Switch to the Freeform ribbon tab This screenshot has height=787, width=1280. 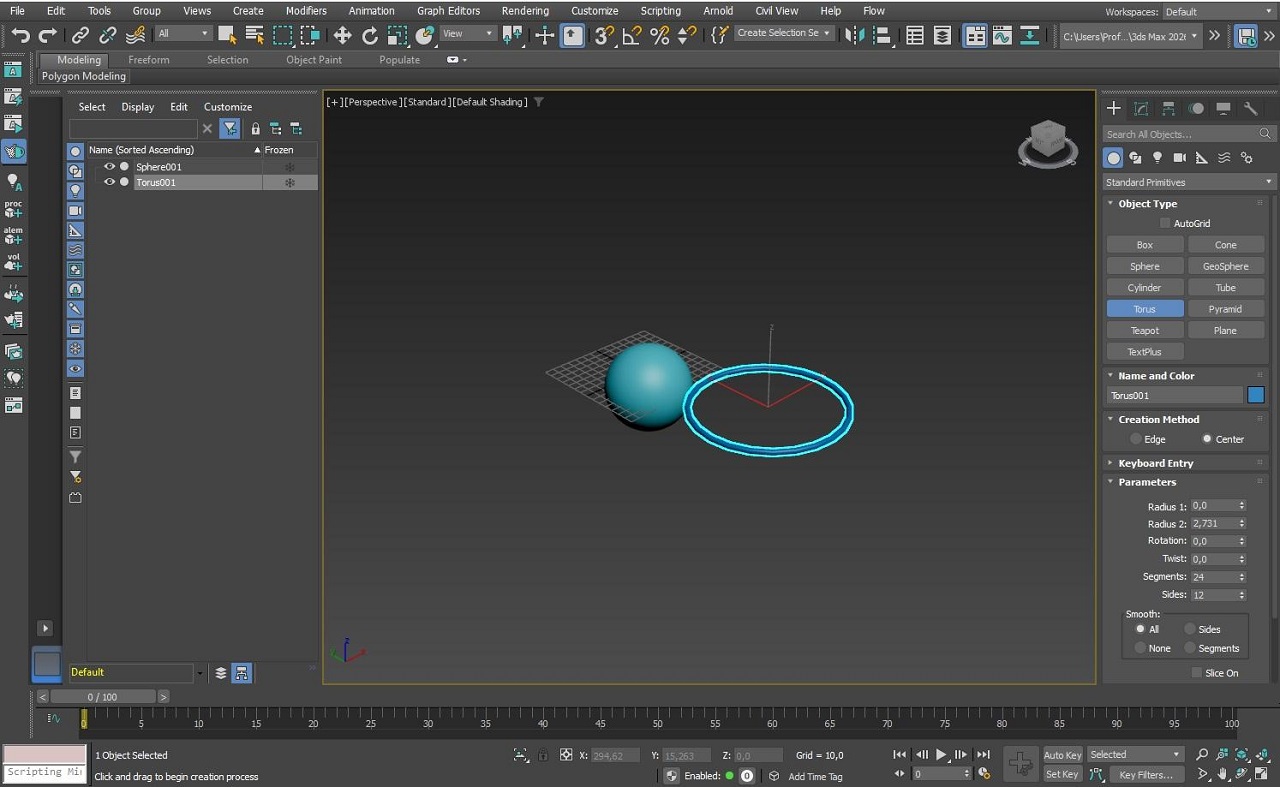click(x=149, y=60)
